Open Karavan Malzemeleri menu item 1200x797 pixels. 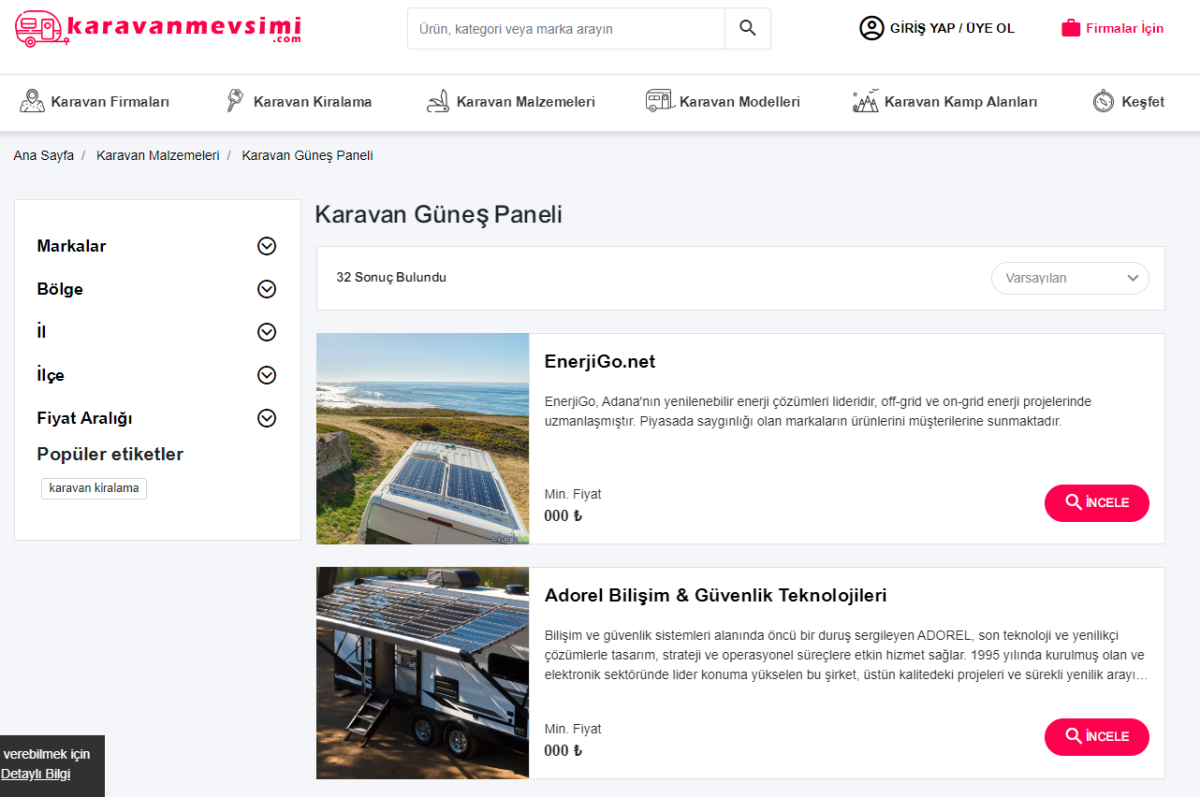pos(525,101)
